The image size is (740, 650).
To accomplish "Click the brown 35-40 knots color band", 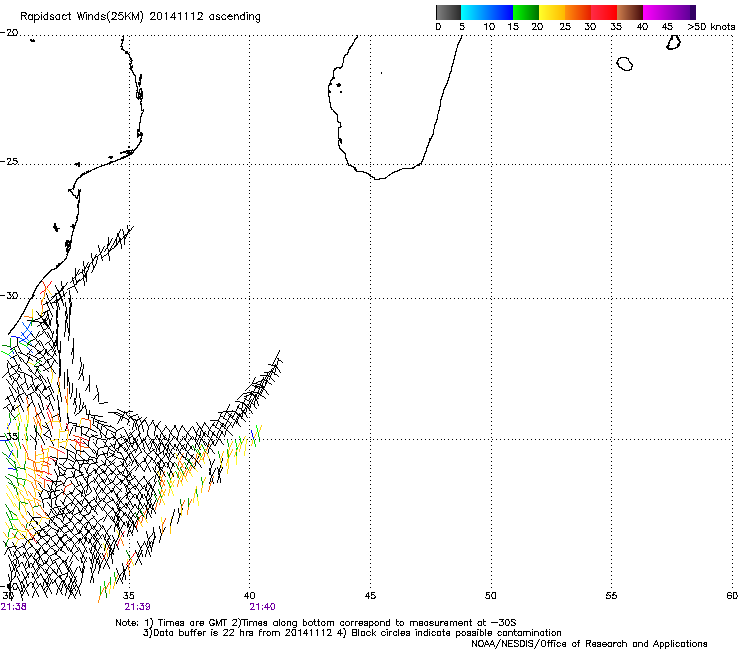I will 630,12.
